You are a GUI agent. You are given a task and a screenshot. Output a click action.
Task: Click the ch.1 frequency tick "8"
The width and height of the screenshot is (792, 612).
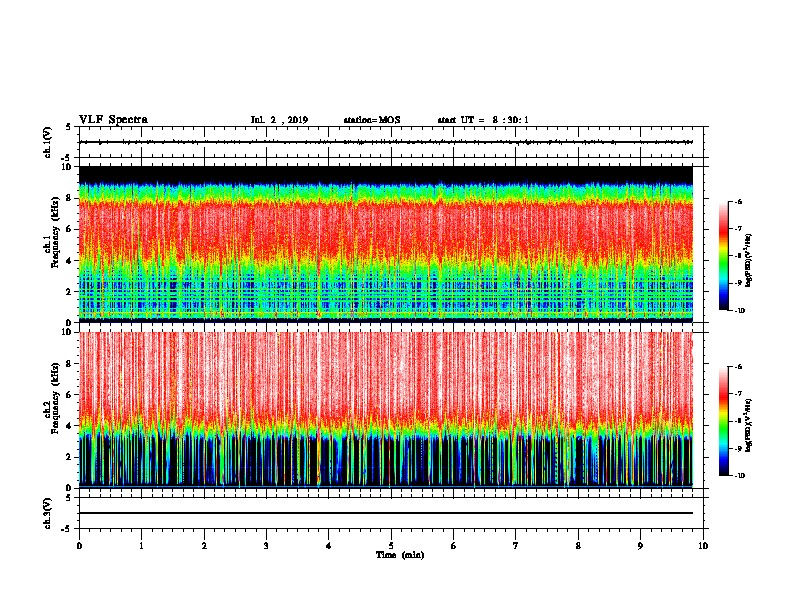[69, 198]
